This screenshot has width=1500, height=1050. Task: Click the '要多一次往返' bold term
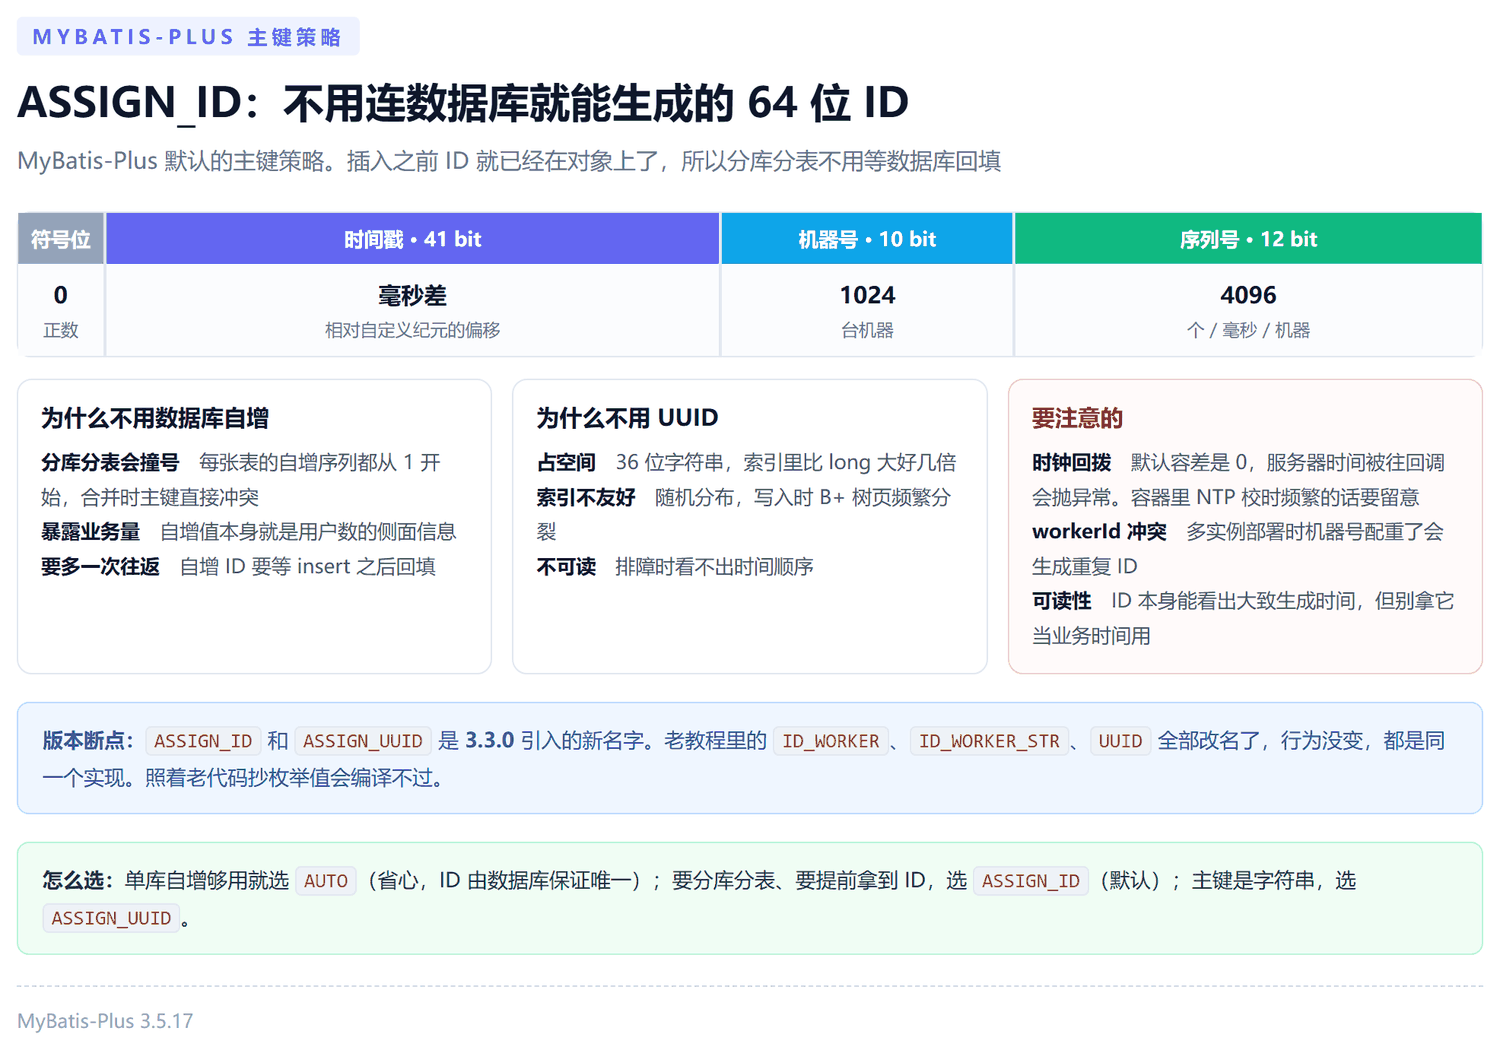[100, 567]
